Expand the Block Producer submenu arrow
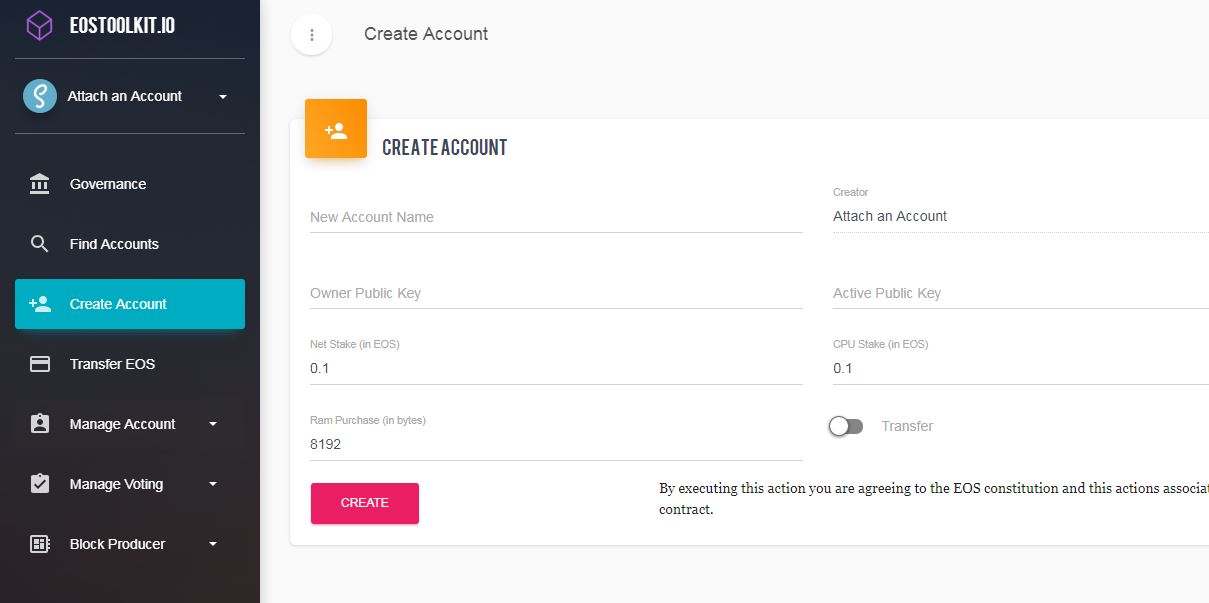The height and width of the screenshot is (603, 1209). coord(213,544)
